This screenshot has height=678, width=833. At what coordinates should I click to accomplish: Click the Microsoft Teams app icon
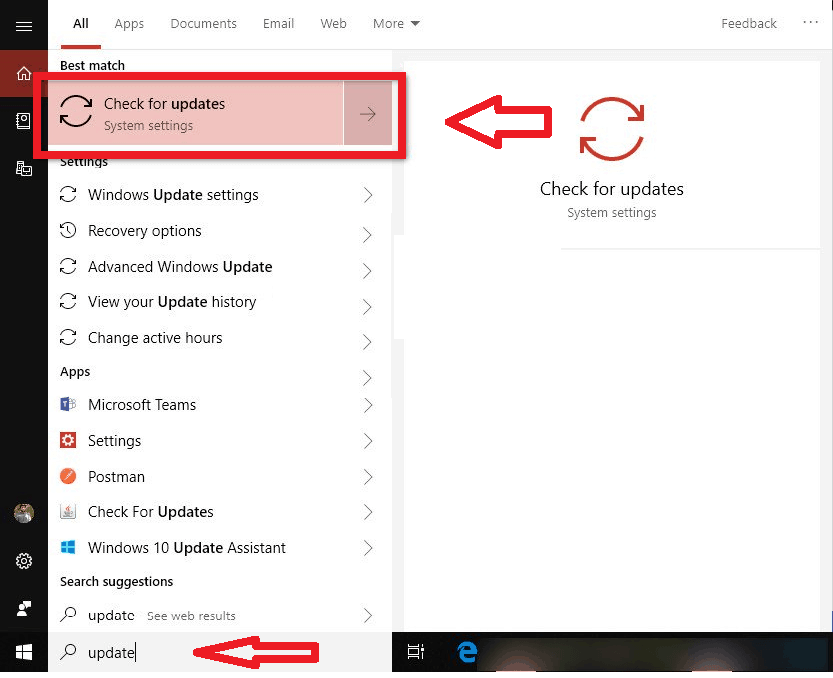[x=68, y=404]
